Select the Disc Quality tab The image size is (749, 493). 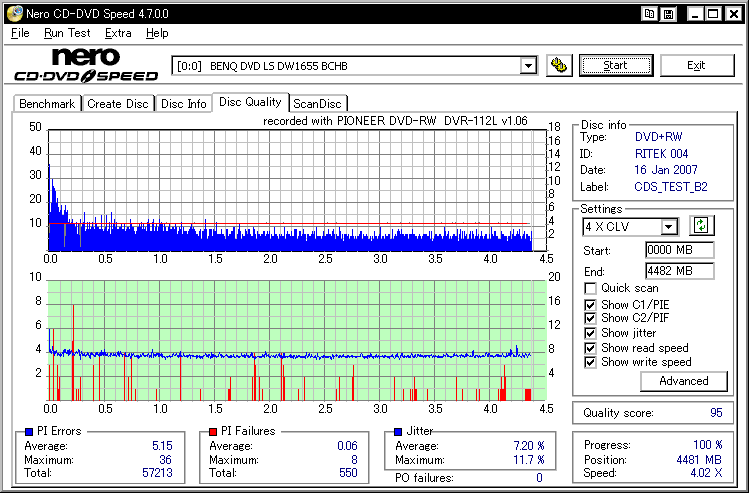click(x=250, y=102)
